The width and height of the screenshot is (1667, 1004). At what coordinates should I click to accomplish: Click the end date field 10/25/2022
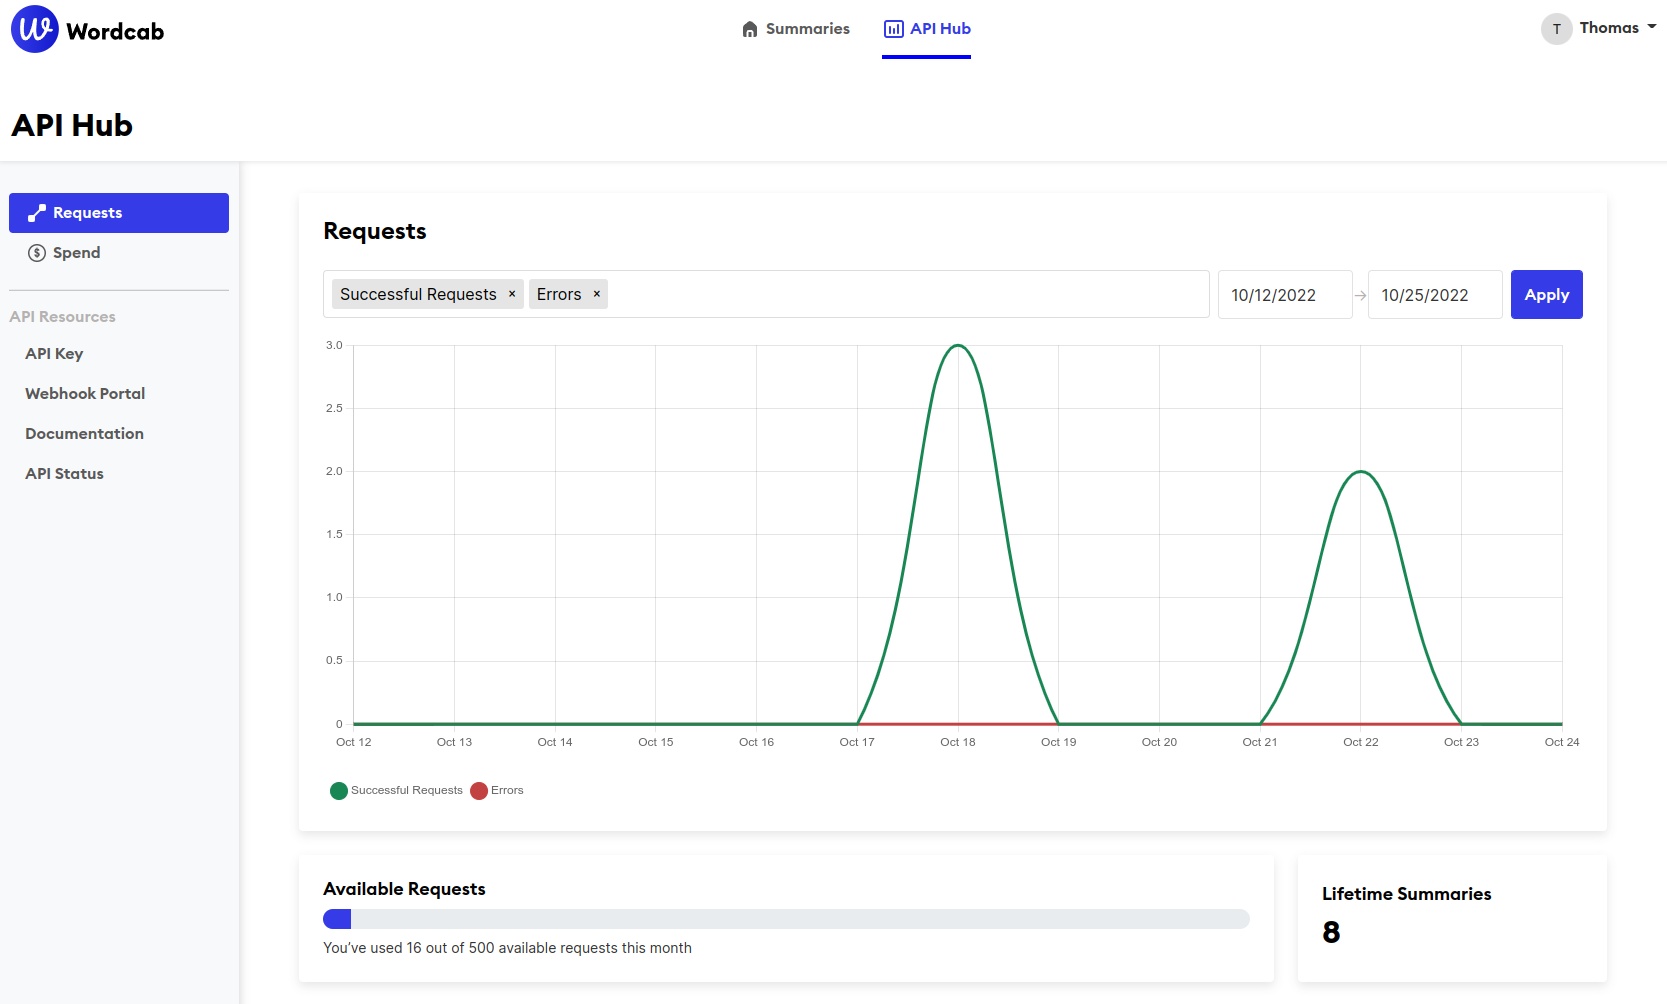coord(1435,295)
